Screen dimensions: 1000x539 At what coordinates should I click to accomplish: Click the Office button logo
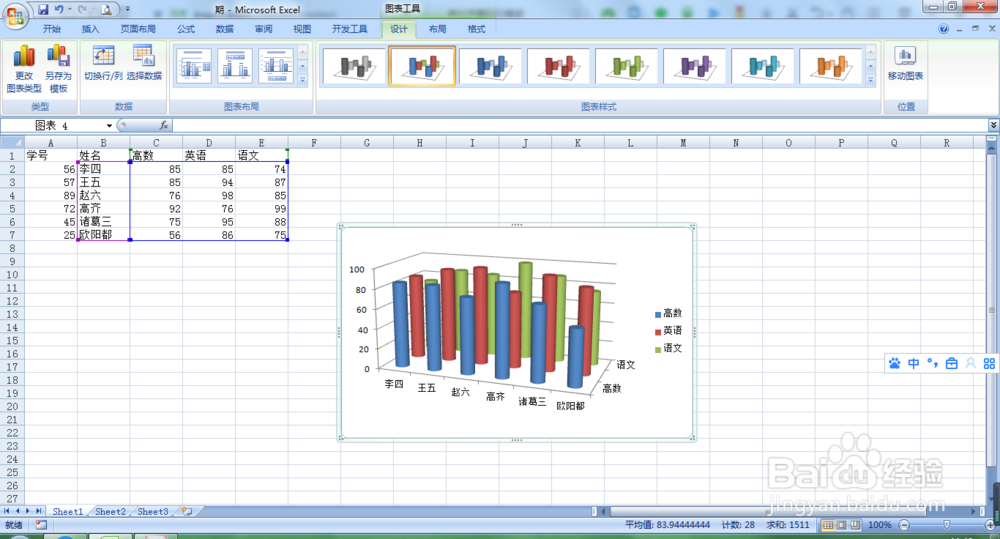click(x=15, y=17)
